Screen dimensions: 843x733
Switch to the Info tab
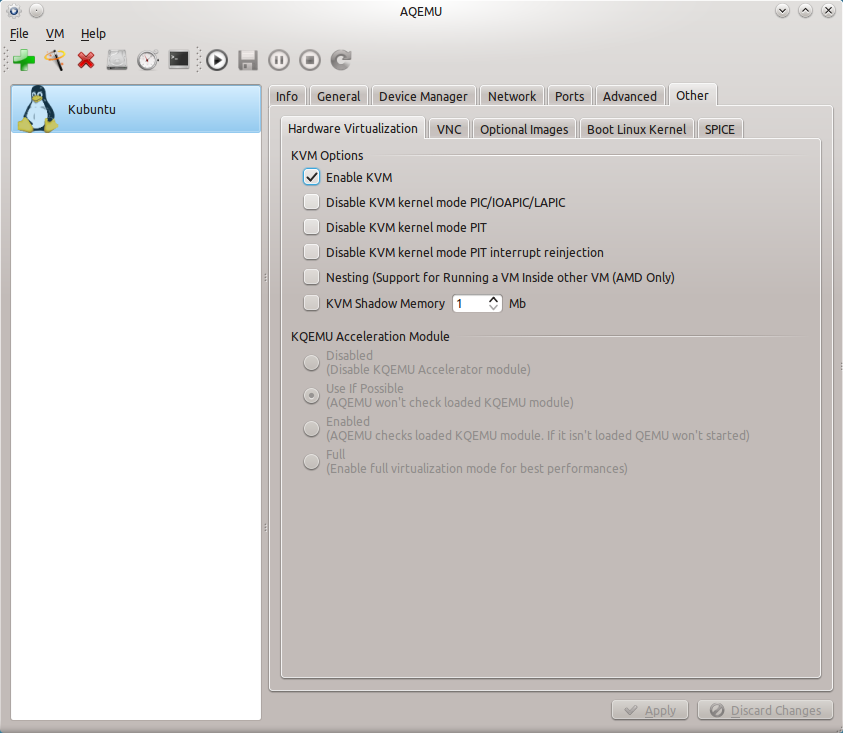[x=287, y=96]
